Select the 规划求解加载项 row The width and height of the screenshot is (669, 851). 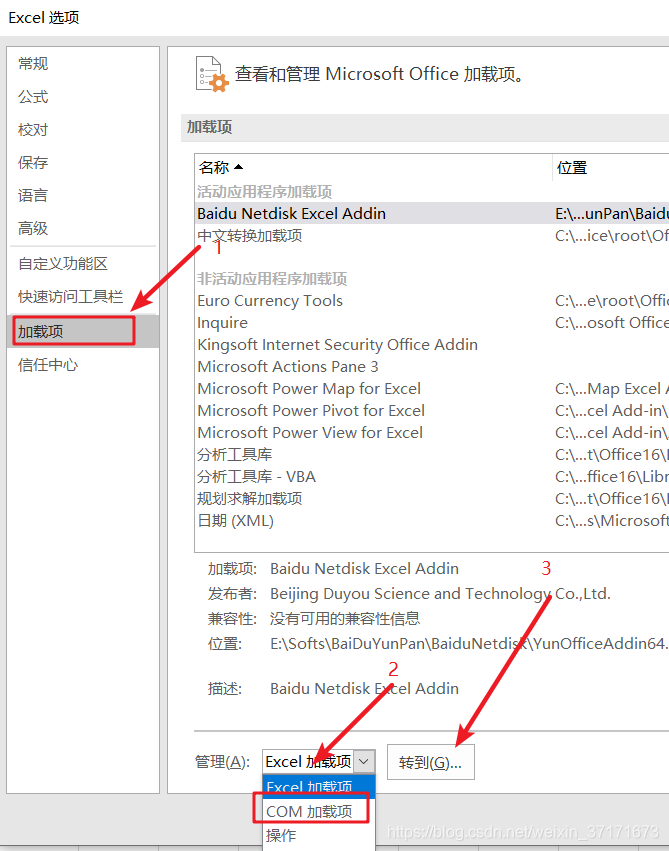432,498
